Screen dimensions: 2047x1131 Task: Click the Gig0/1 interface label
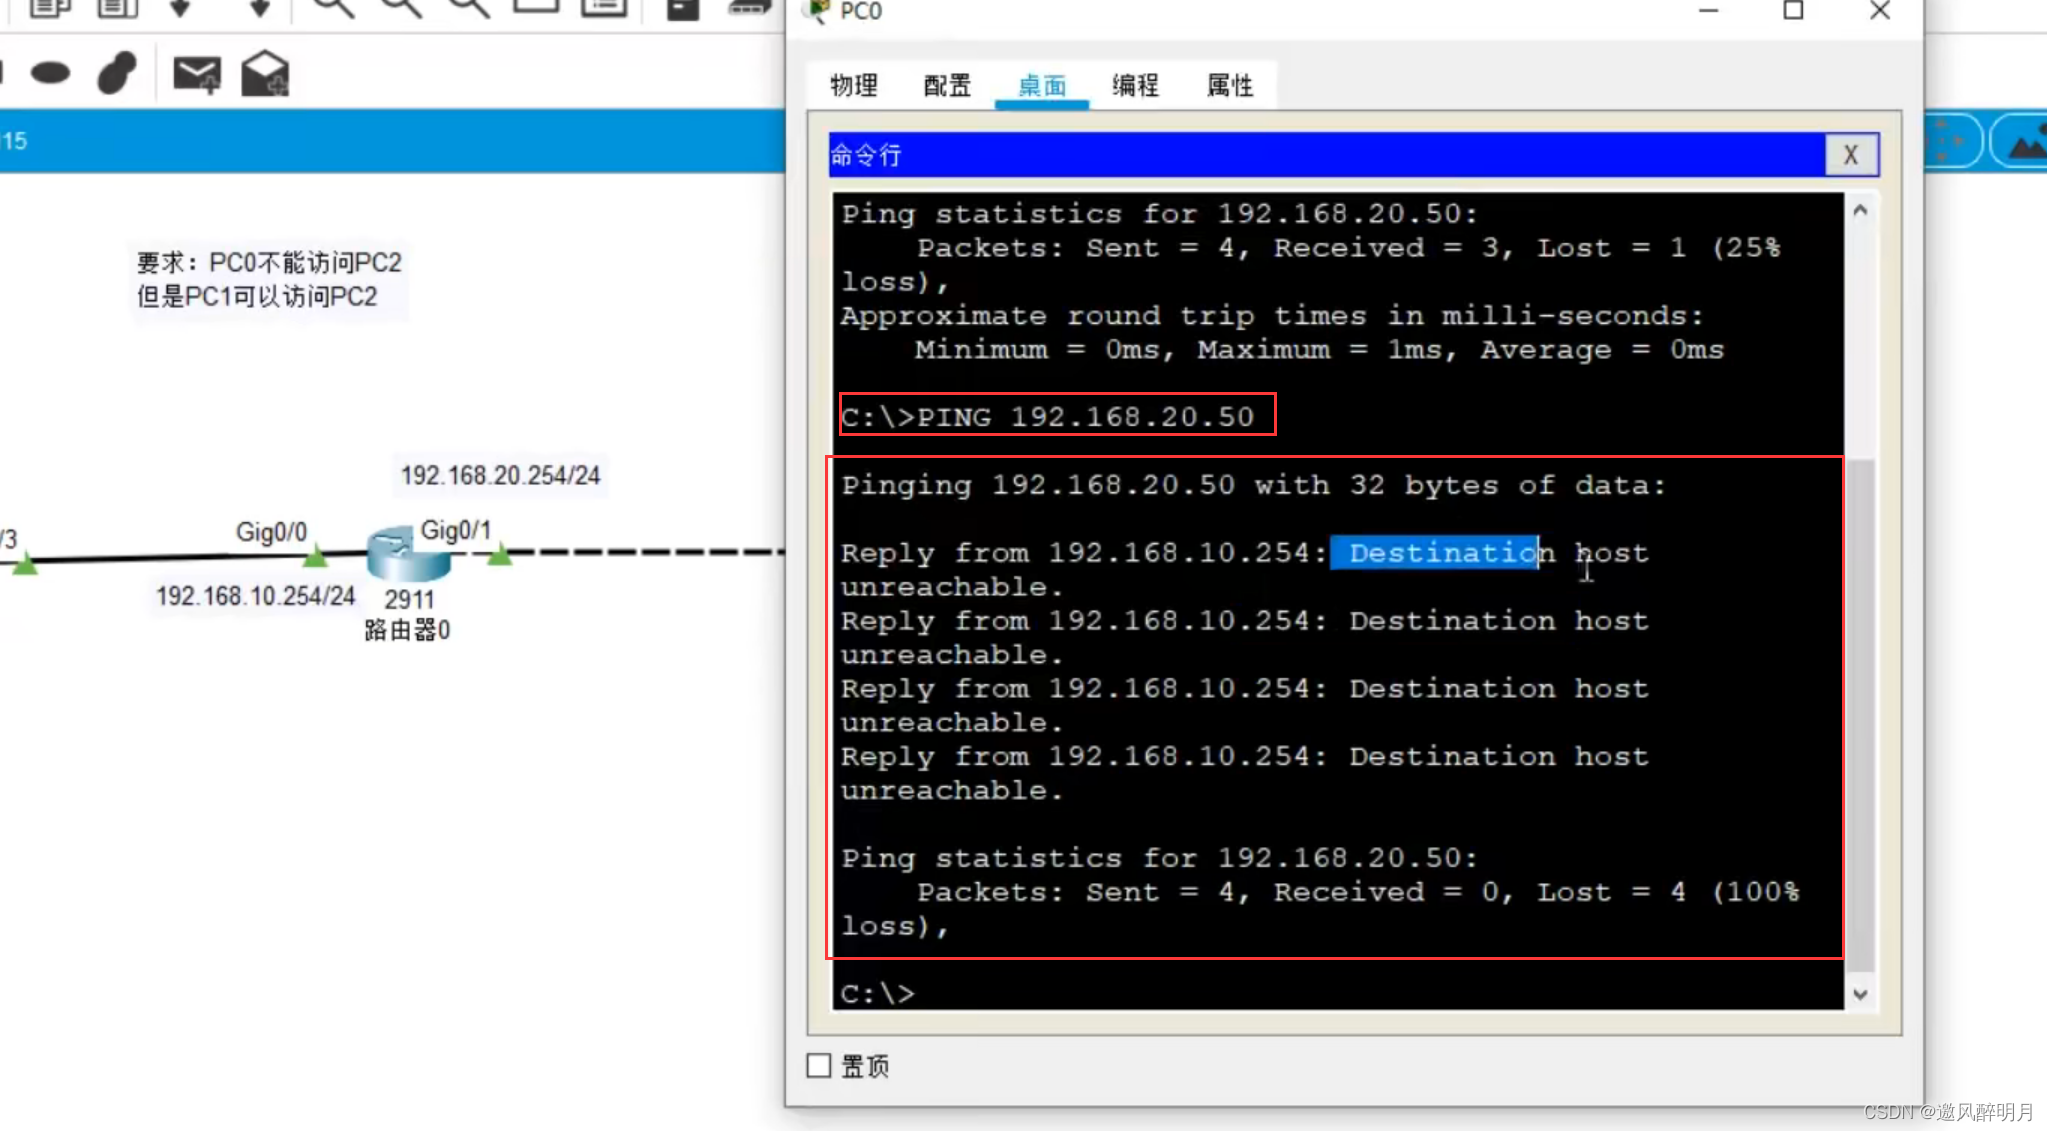click(x=455, y=530)
